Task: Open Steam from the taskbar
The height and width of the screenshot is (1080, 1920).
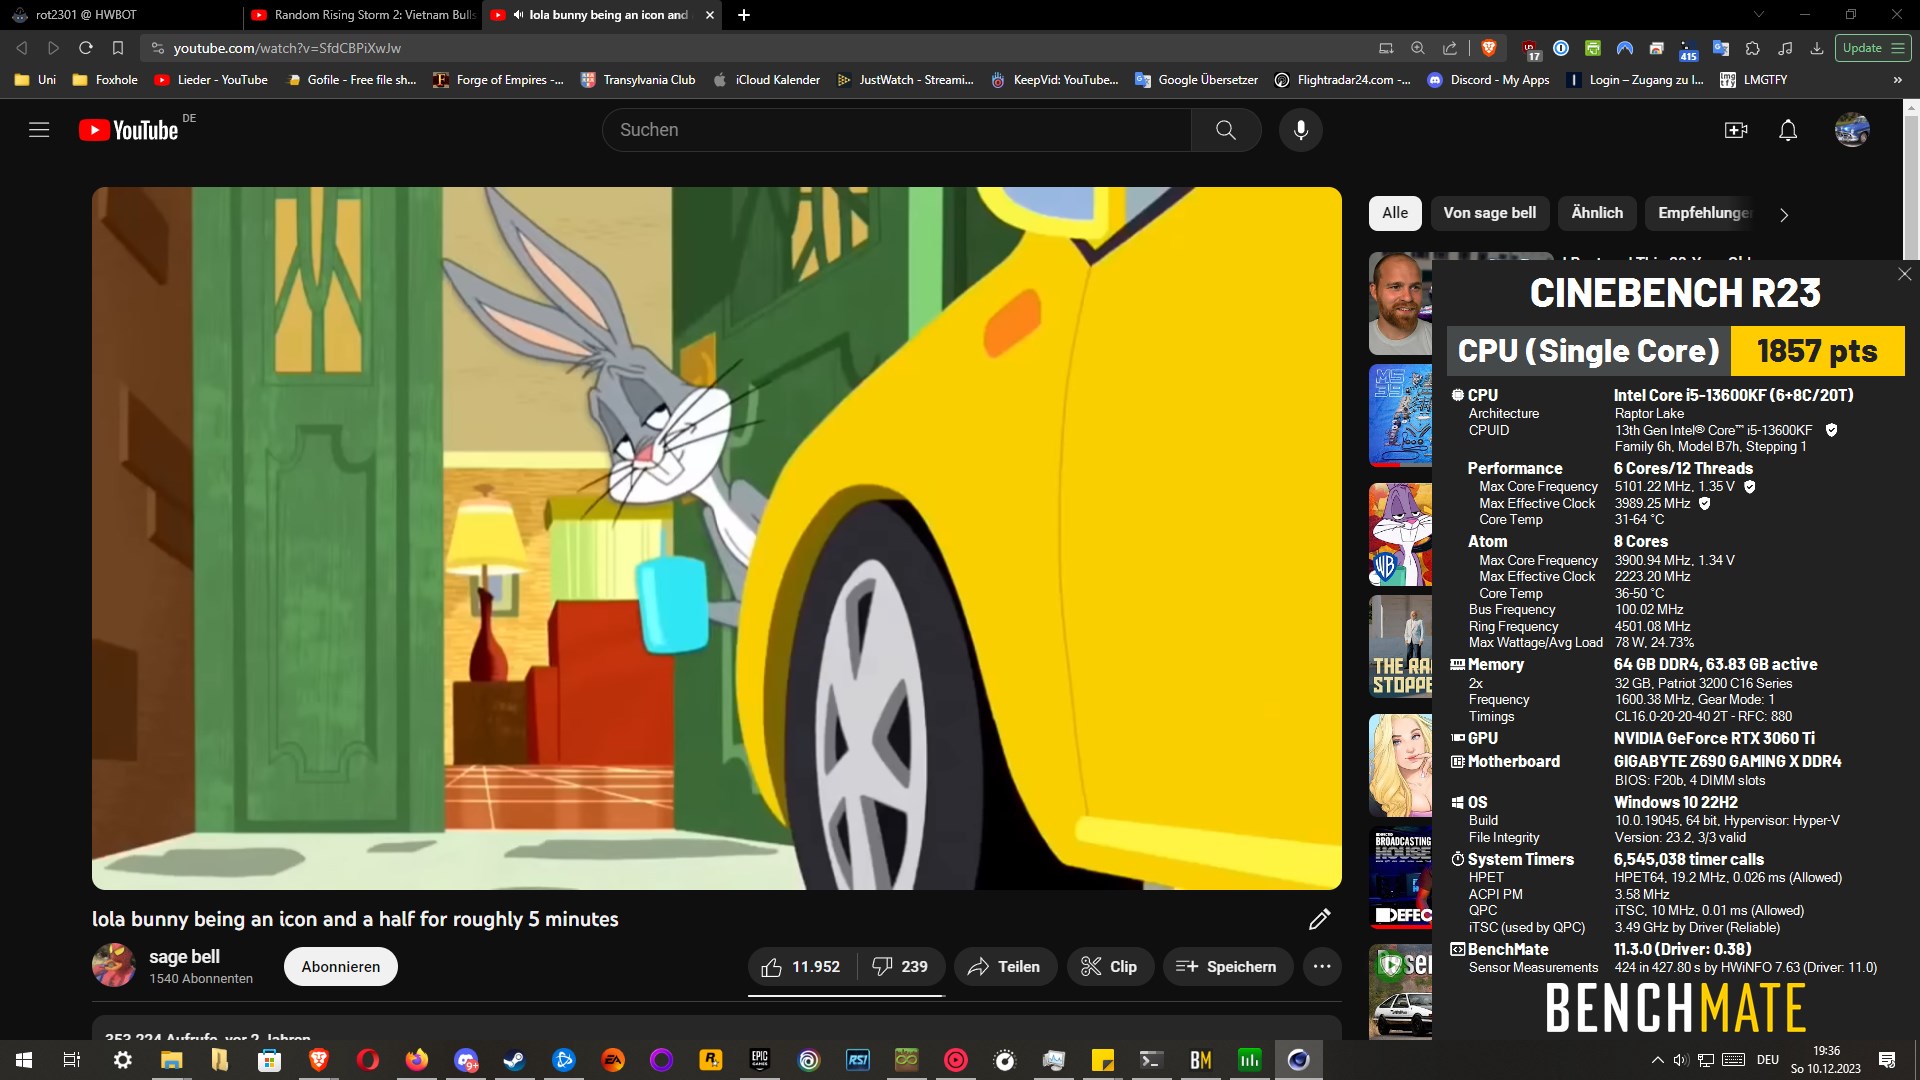Action: click(514, 1060)
